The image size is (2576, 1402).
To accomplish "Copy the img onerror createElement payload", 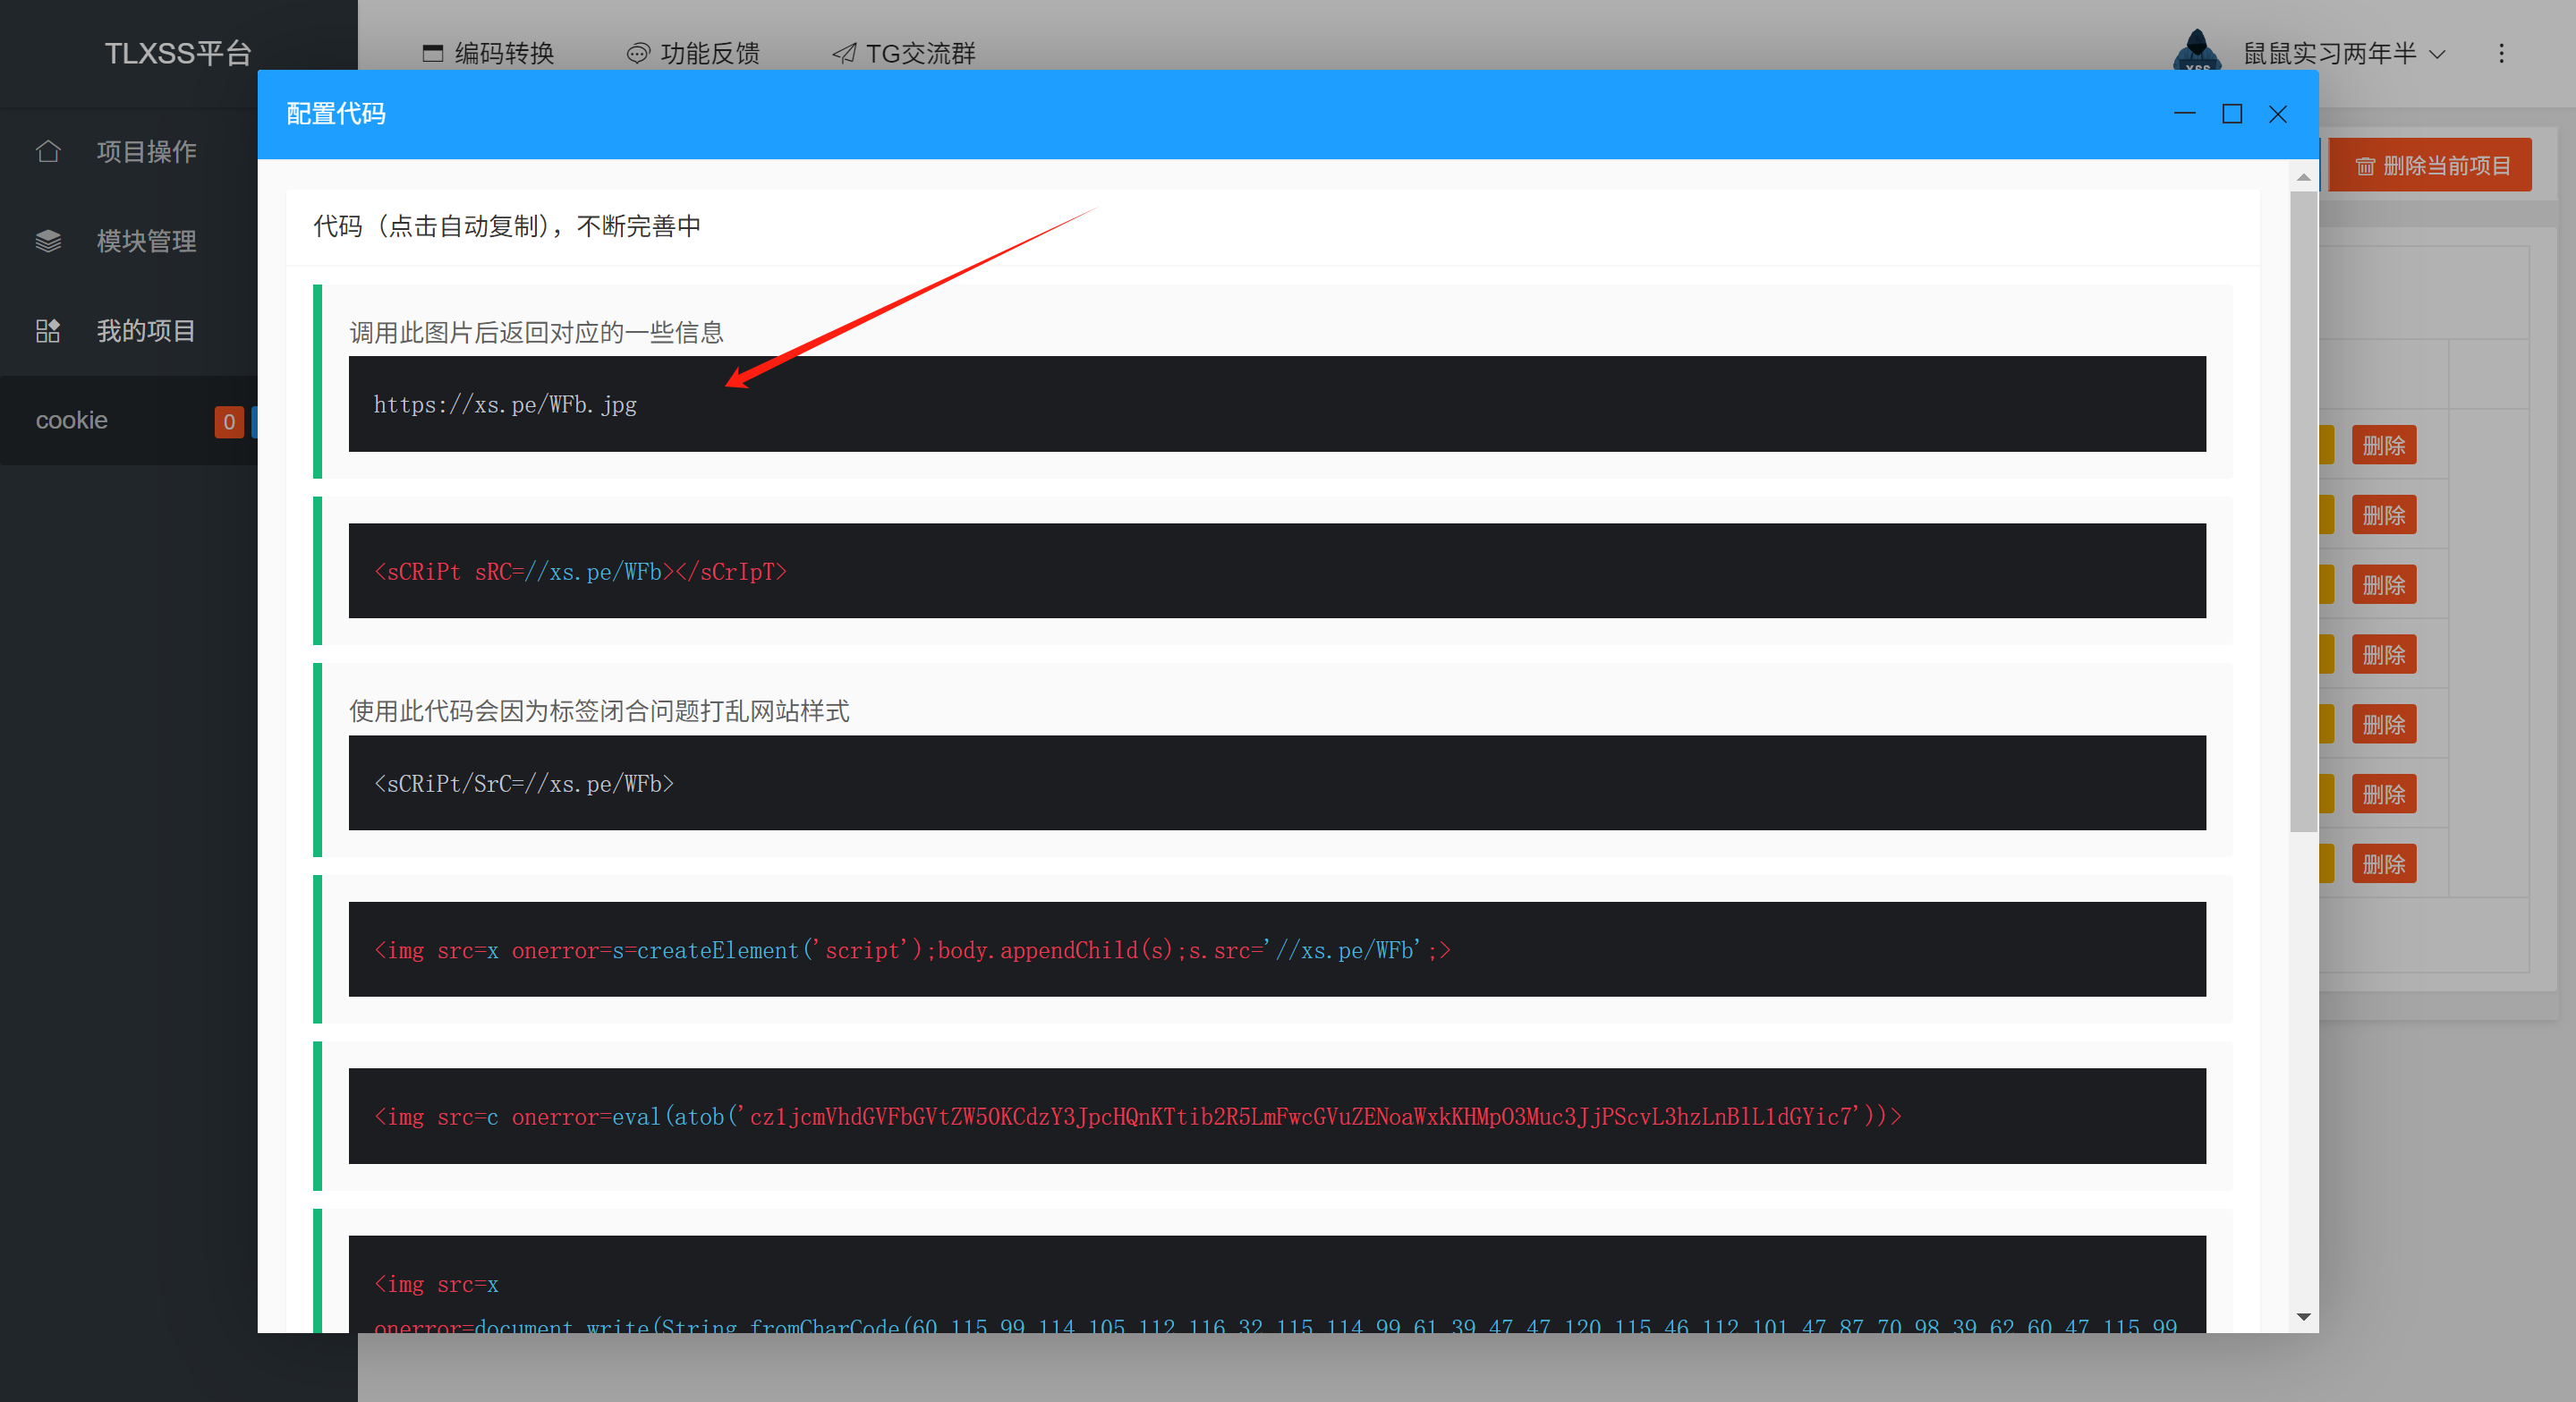I will pyautogui.click(x=1276, y=949).
